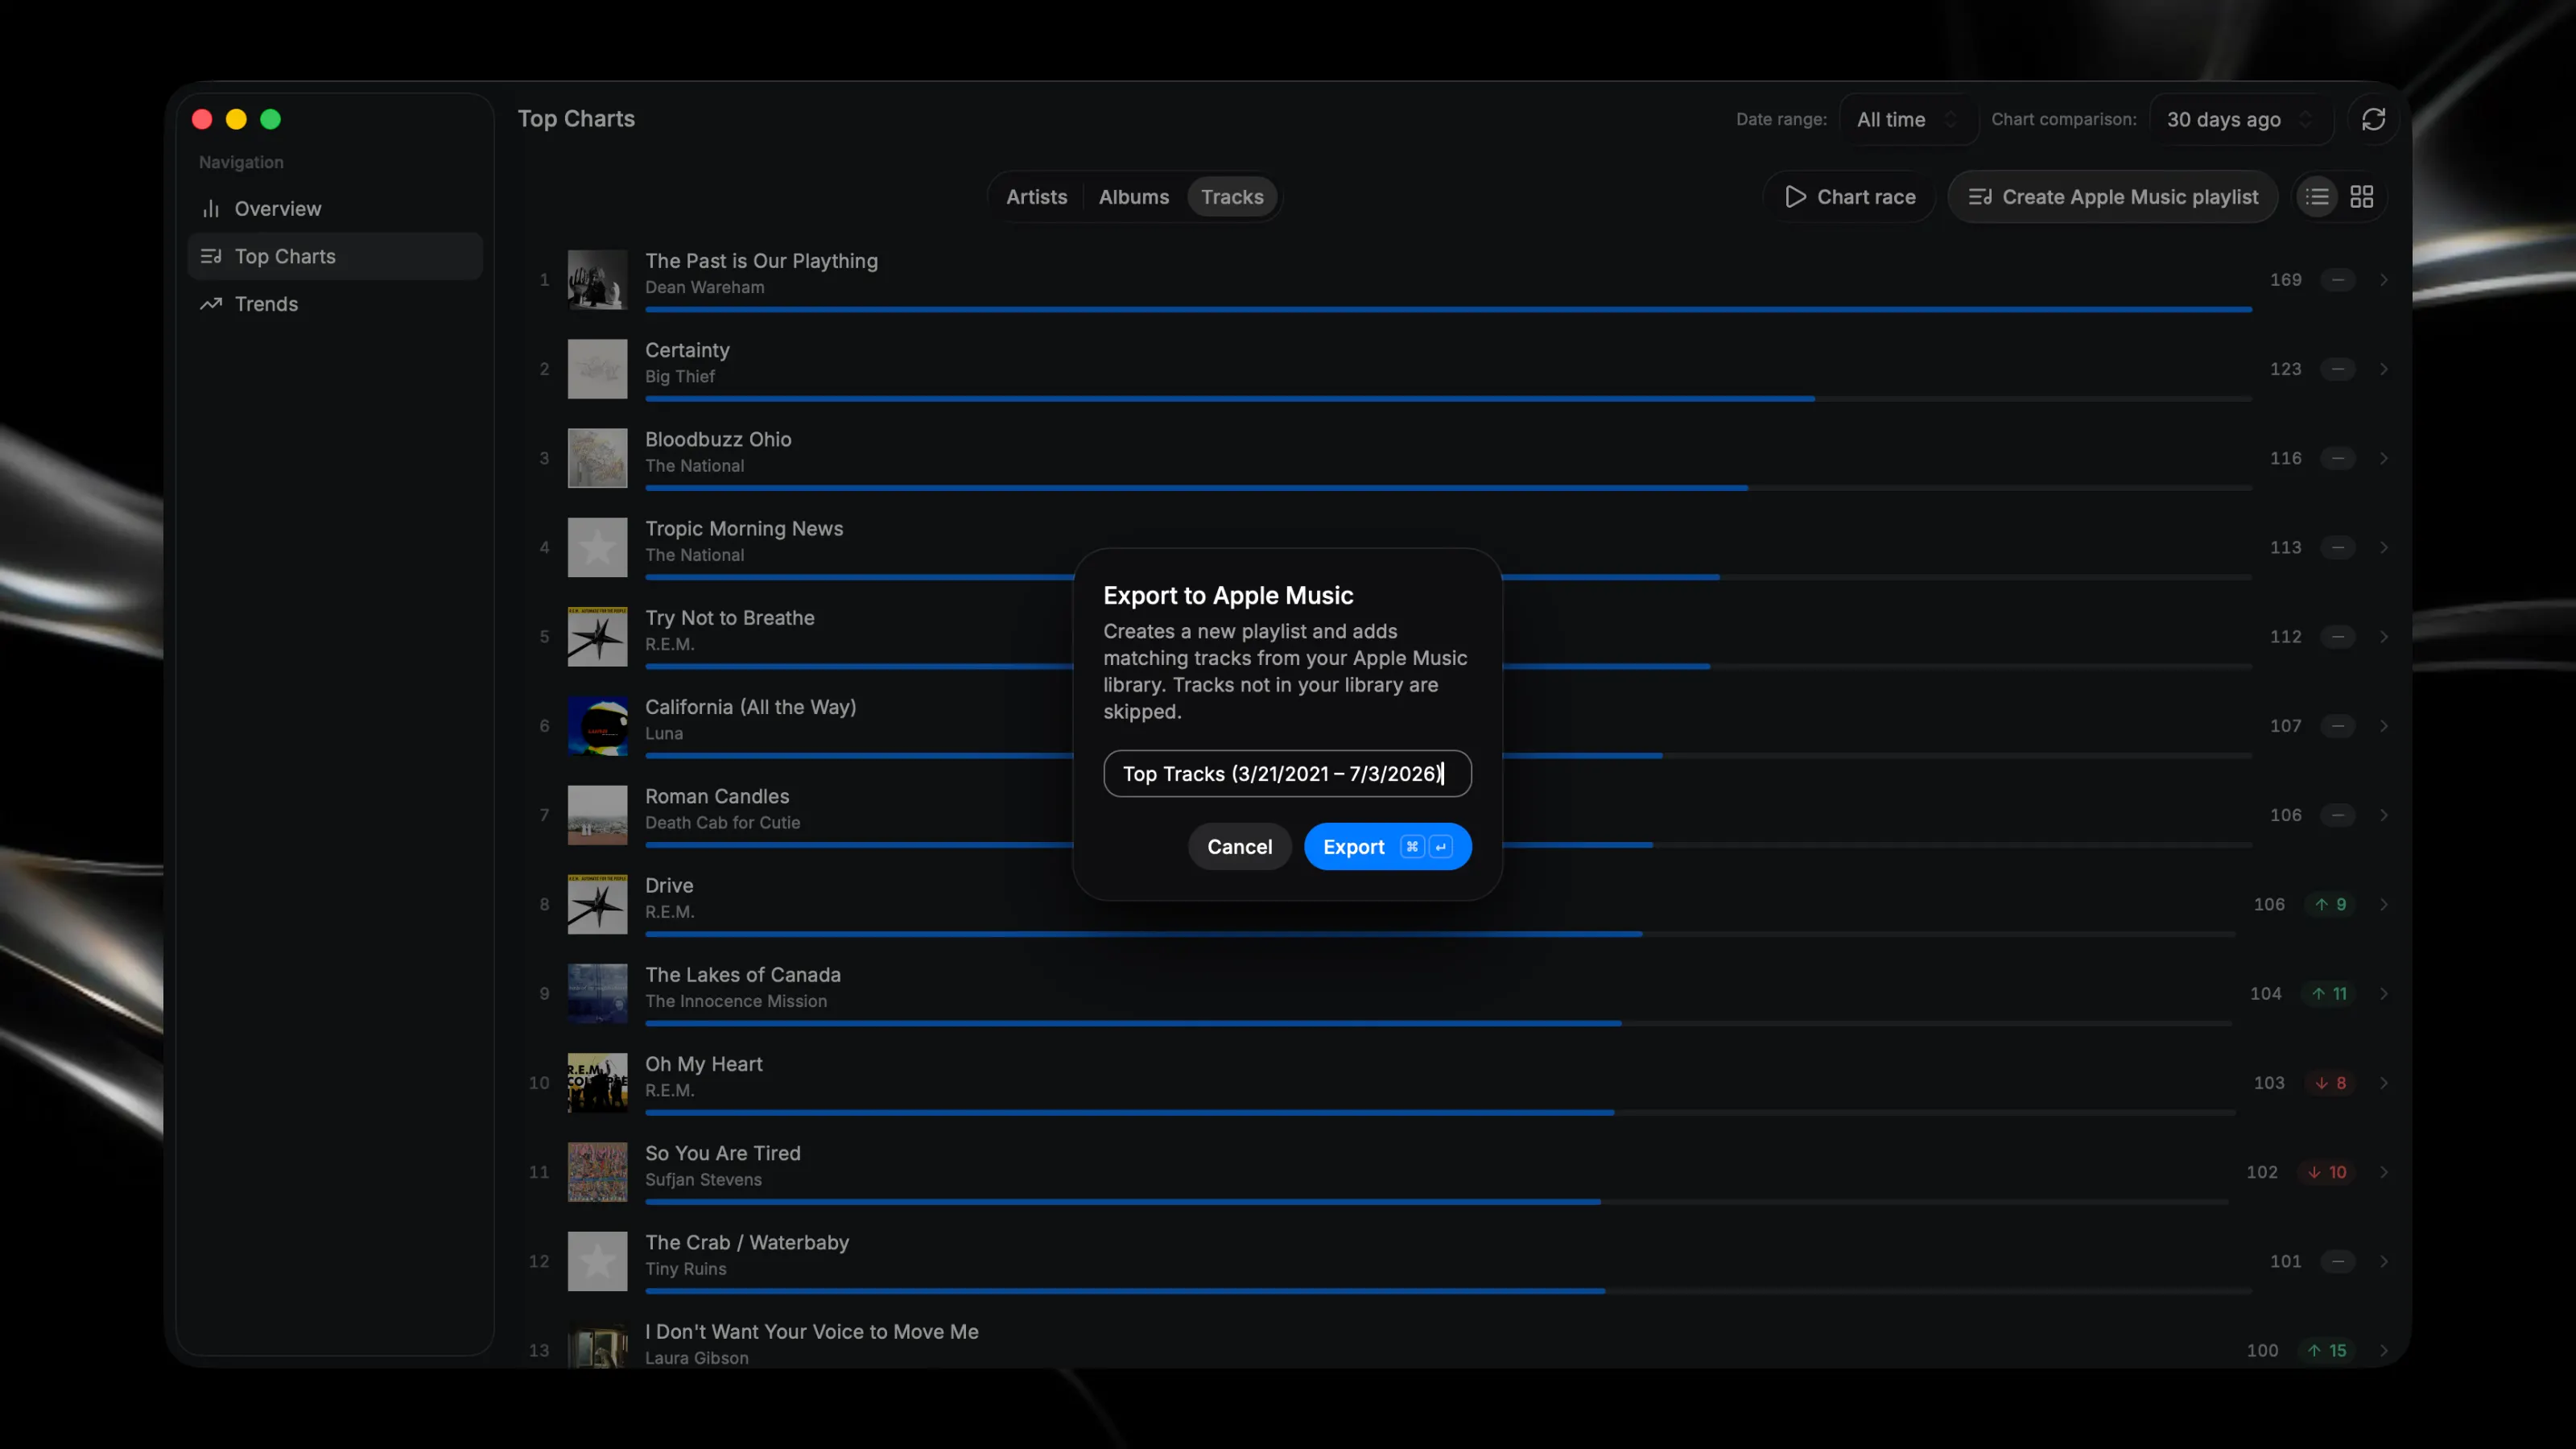The width and height of the screenshot is (2576, 1449).
Task: Open chevron for The Crab / Waterbaby
Action: pyautogui.click(x=2384, y=1261)
